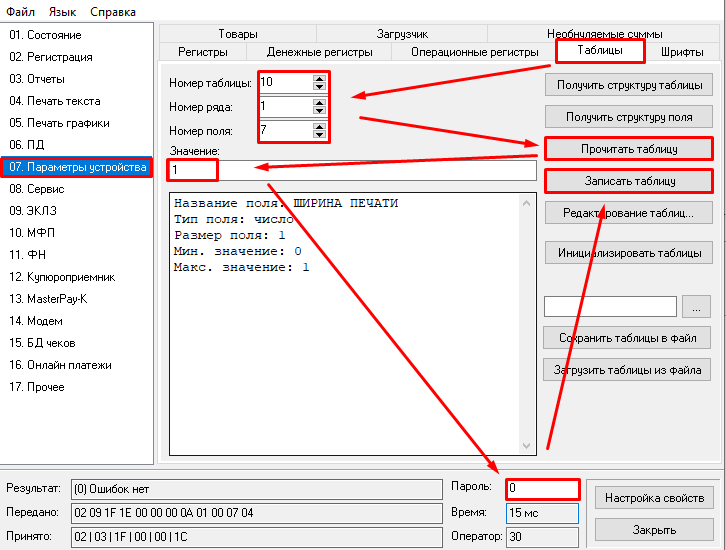
Task: Switch to the Шрифты tab
Action: coord(683,51)
